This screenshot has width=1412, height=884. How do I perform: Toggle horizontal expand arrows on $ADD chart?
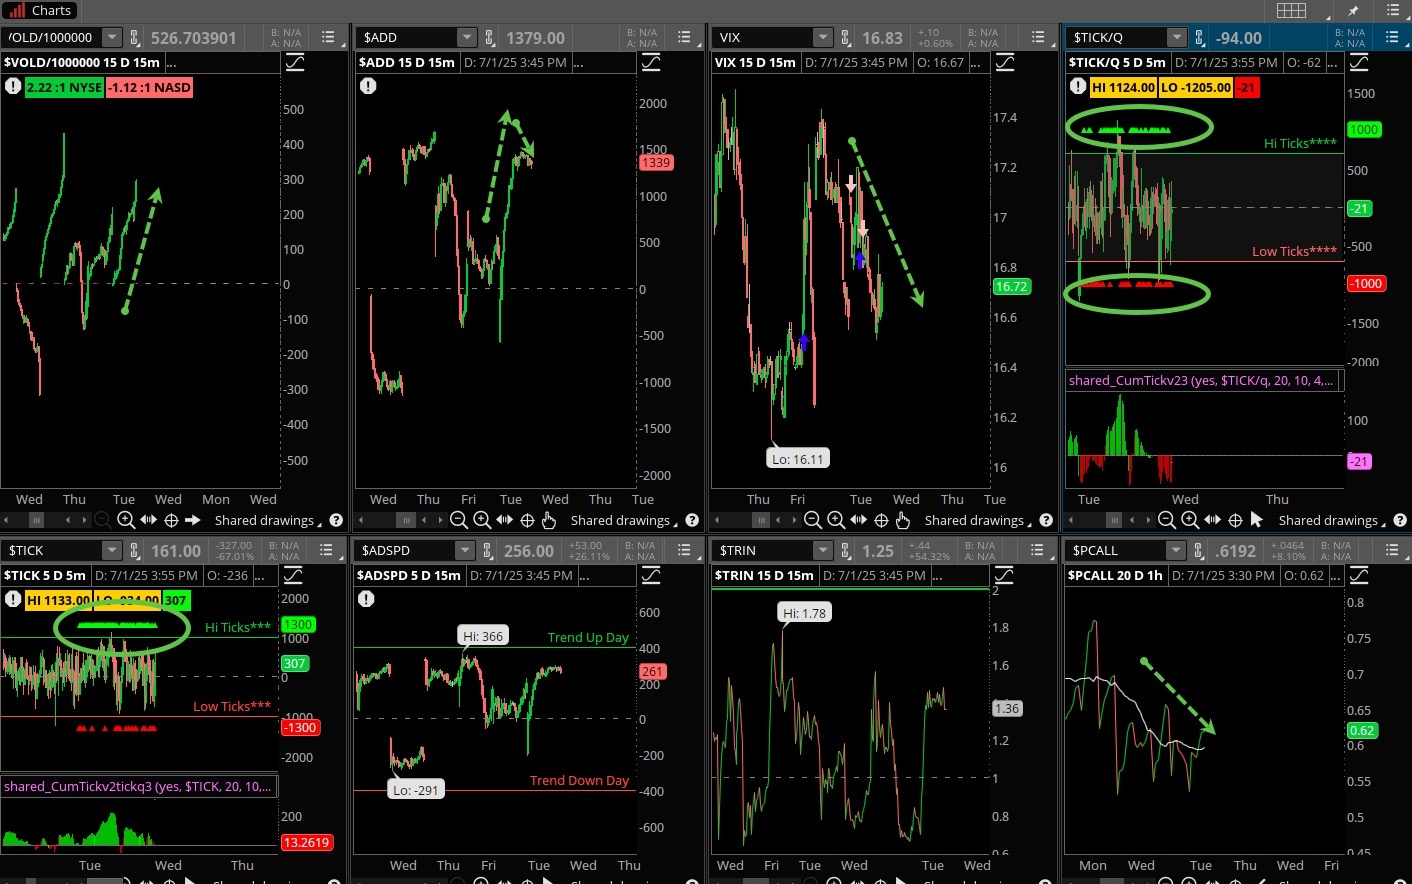click(x=504, y=520)
